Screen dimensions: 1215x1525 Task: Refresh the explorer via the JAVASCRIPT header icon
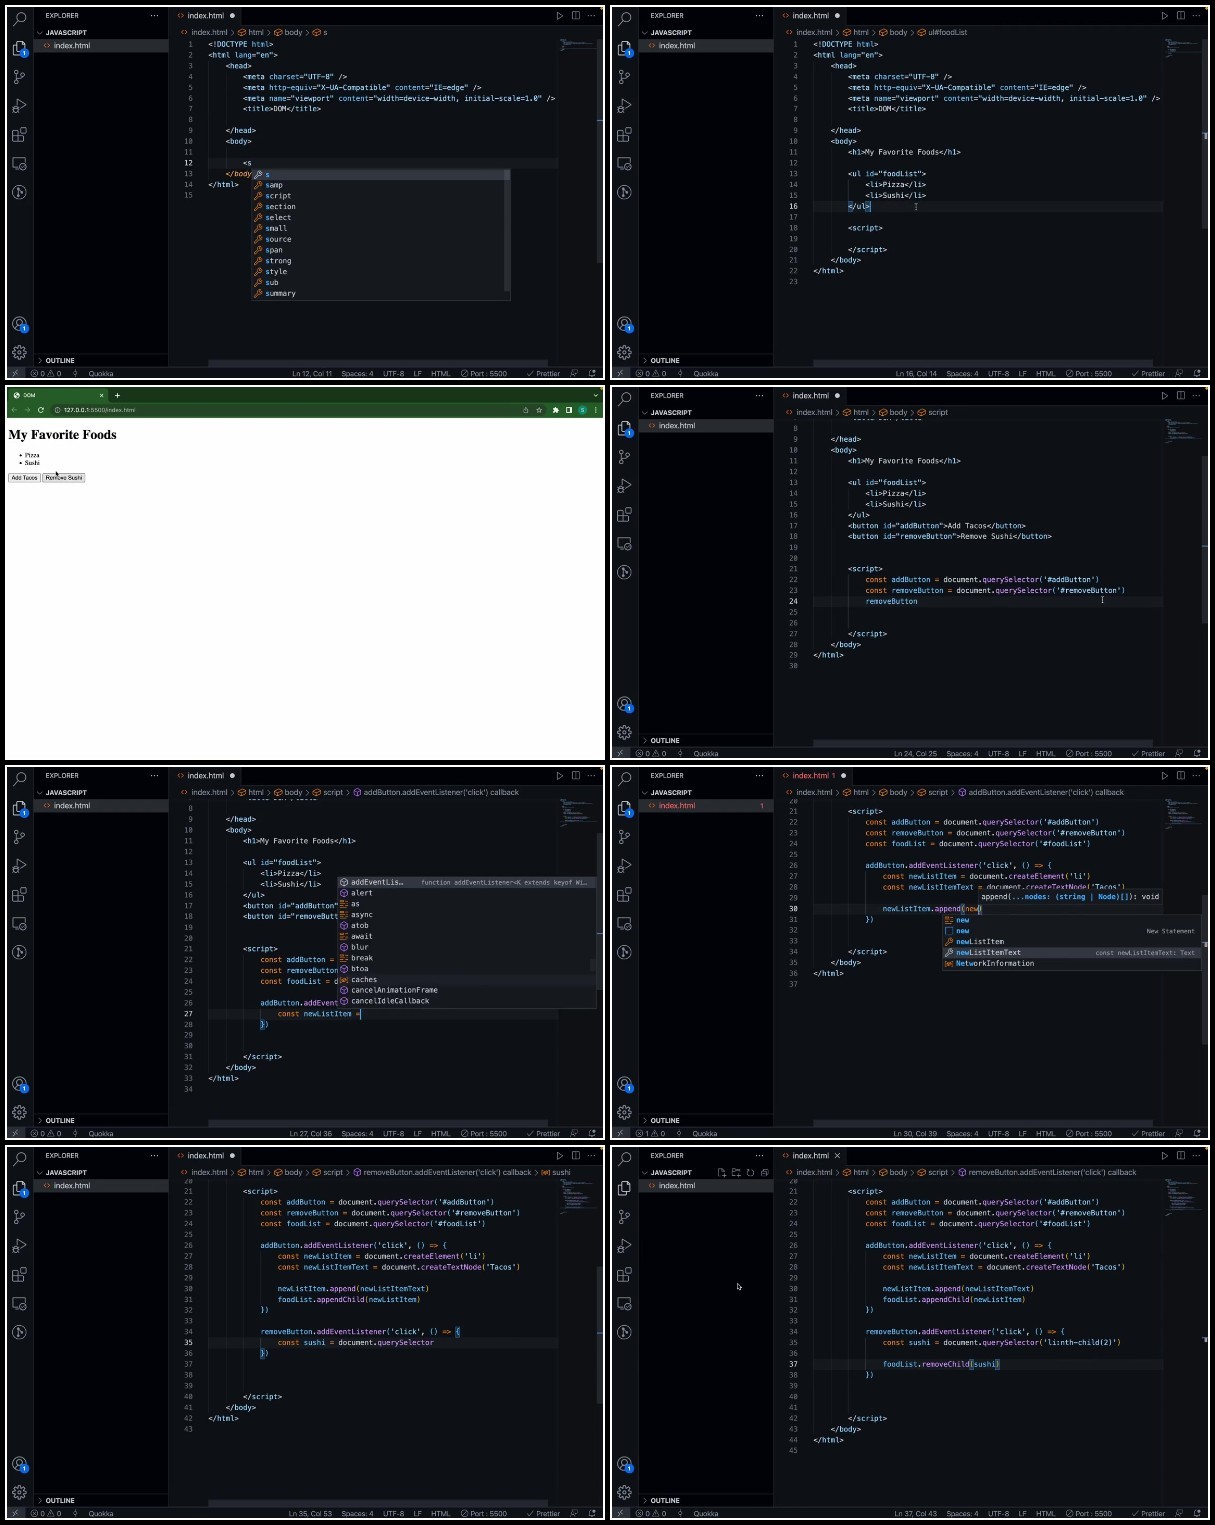click(x=750, y=1172)
